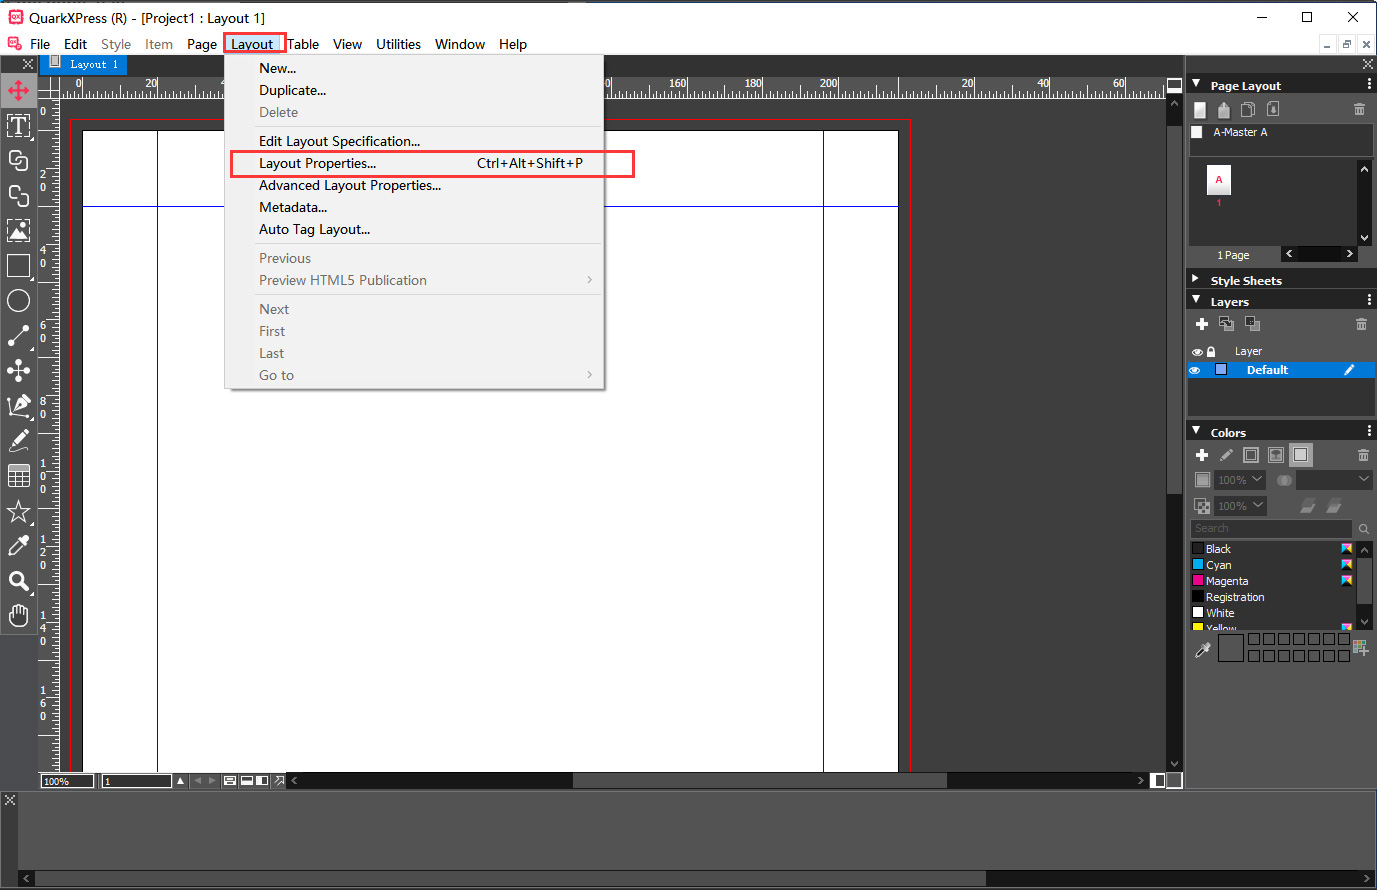Select the Line tool
The height and width of the screenshot is (890, 1377).
(x=18, y=335)
